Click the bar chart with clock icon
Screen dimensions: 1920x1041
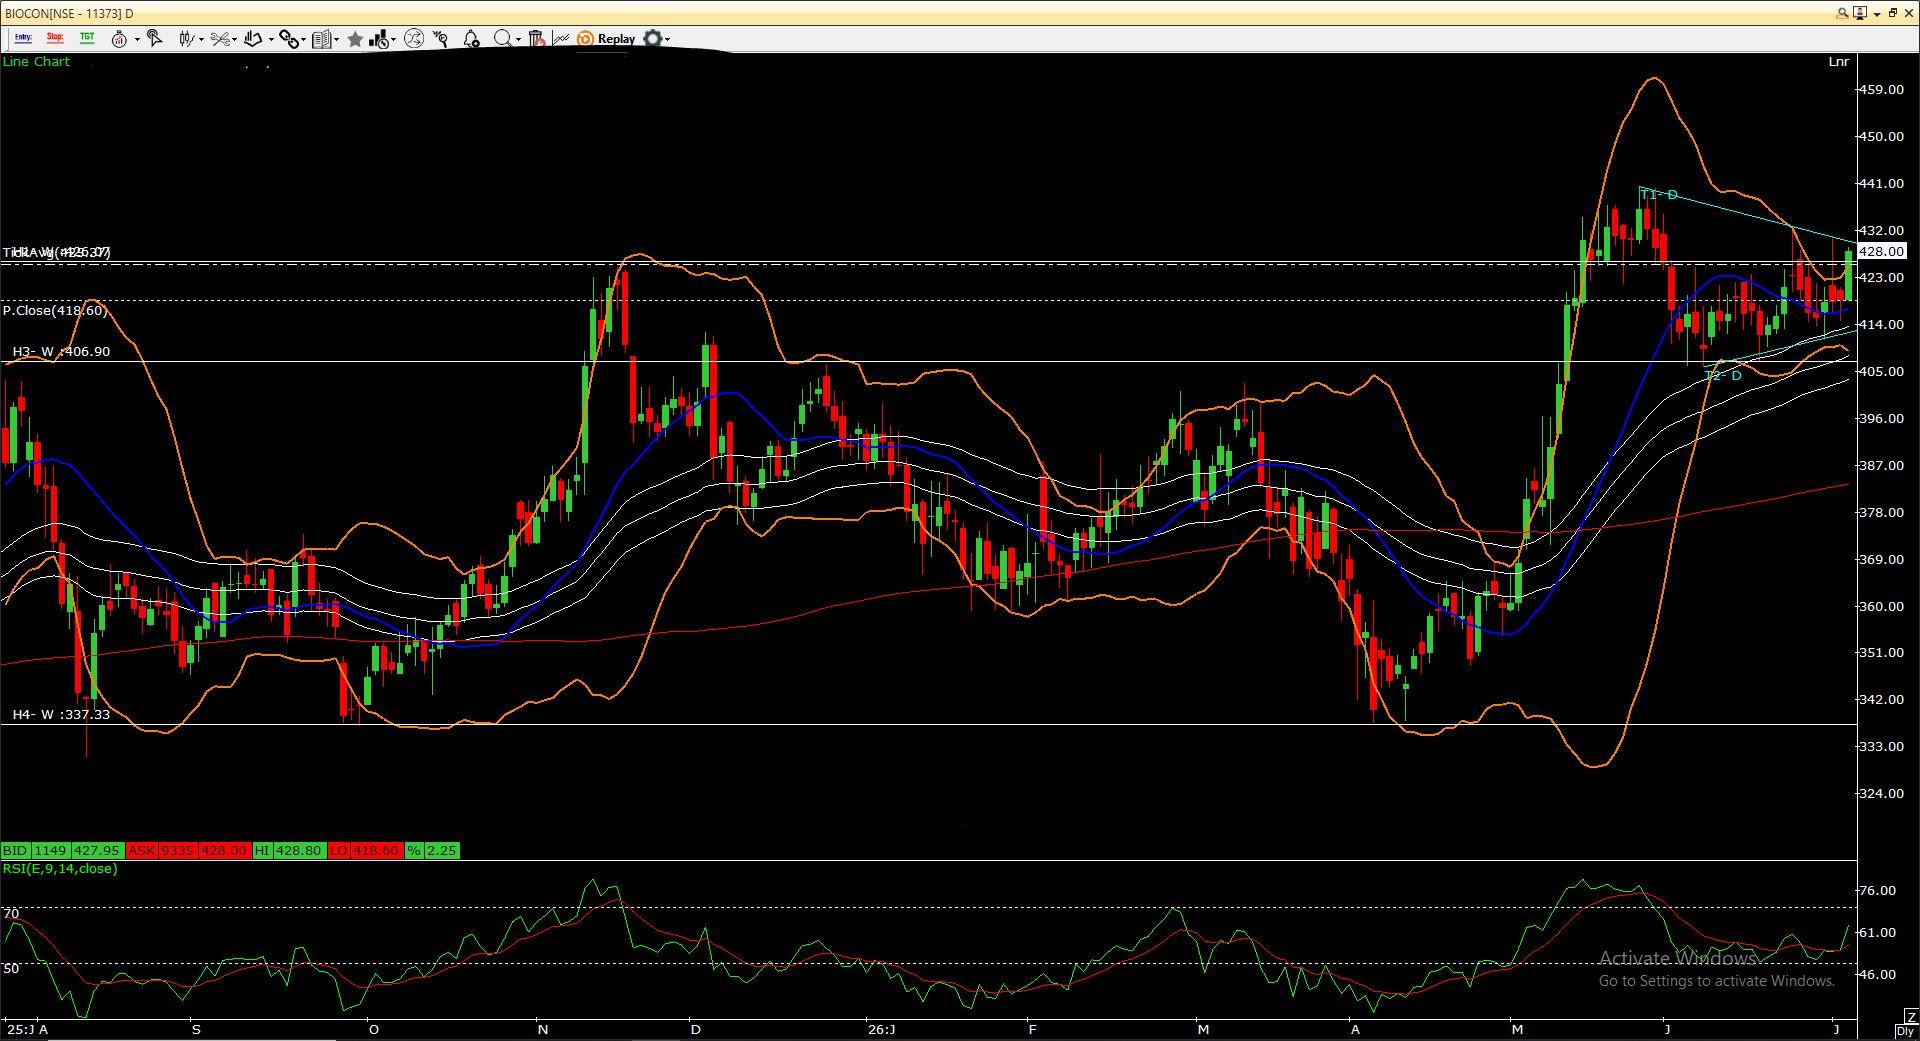[x=379, y=39]
